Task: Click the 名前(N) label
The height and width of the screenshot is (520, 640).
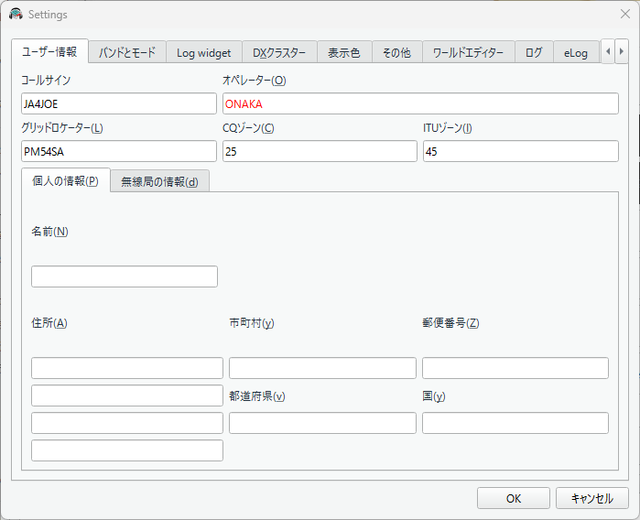Action: pyautogui.click(x=50, y=232)
